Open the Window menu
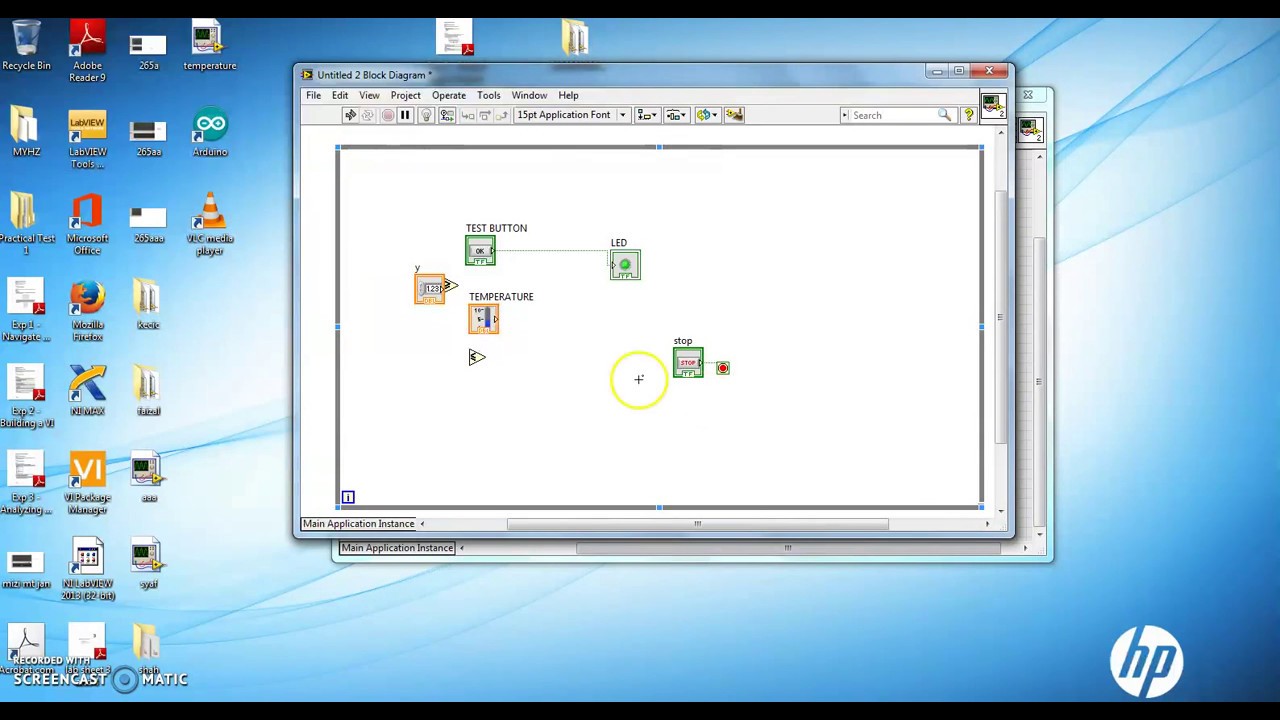The width and height of the screenshot is (1280, 720). (x=529, y=95)
